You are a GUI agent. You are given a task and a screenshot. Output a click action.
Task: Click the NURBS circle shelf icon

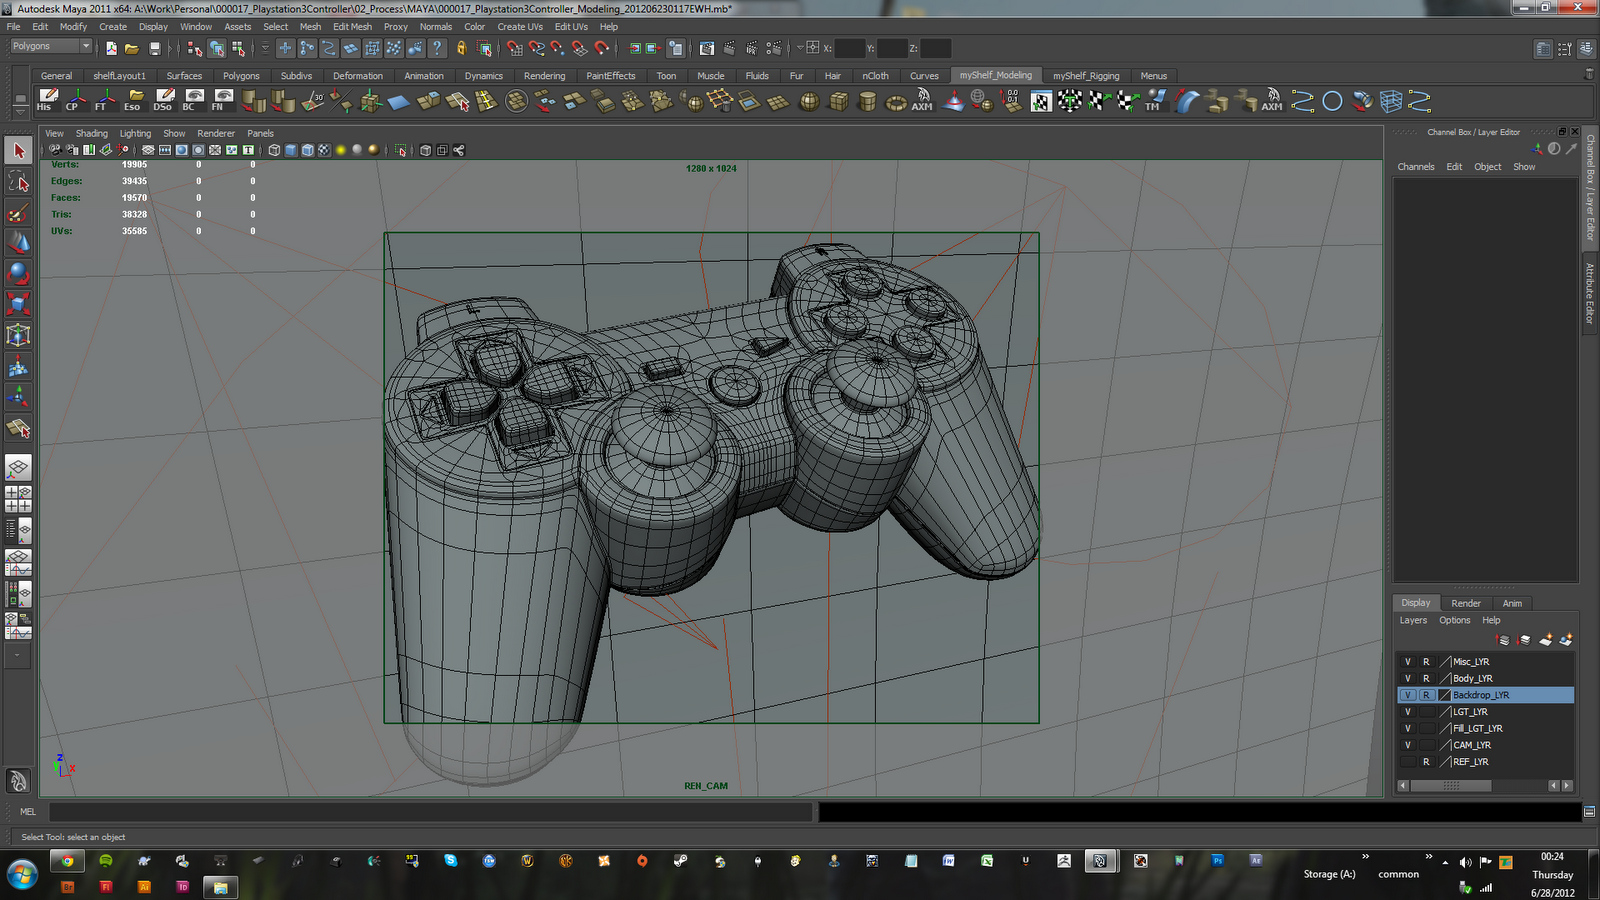pyautogui.click(x=1332, y=101)
